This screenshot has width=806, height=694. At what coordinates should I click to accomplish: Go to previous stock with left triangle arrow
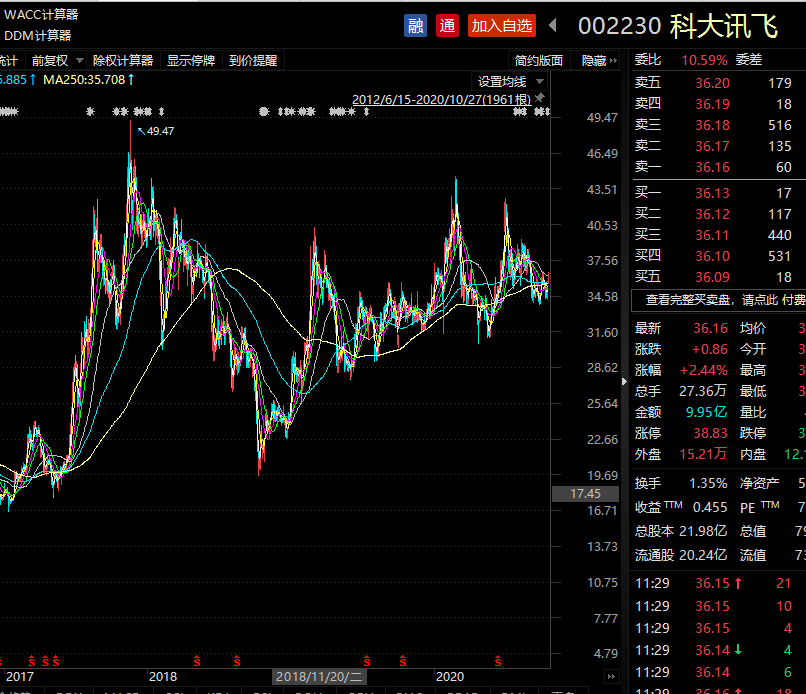pyautogui.click(x=553, y=25)
